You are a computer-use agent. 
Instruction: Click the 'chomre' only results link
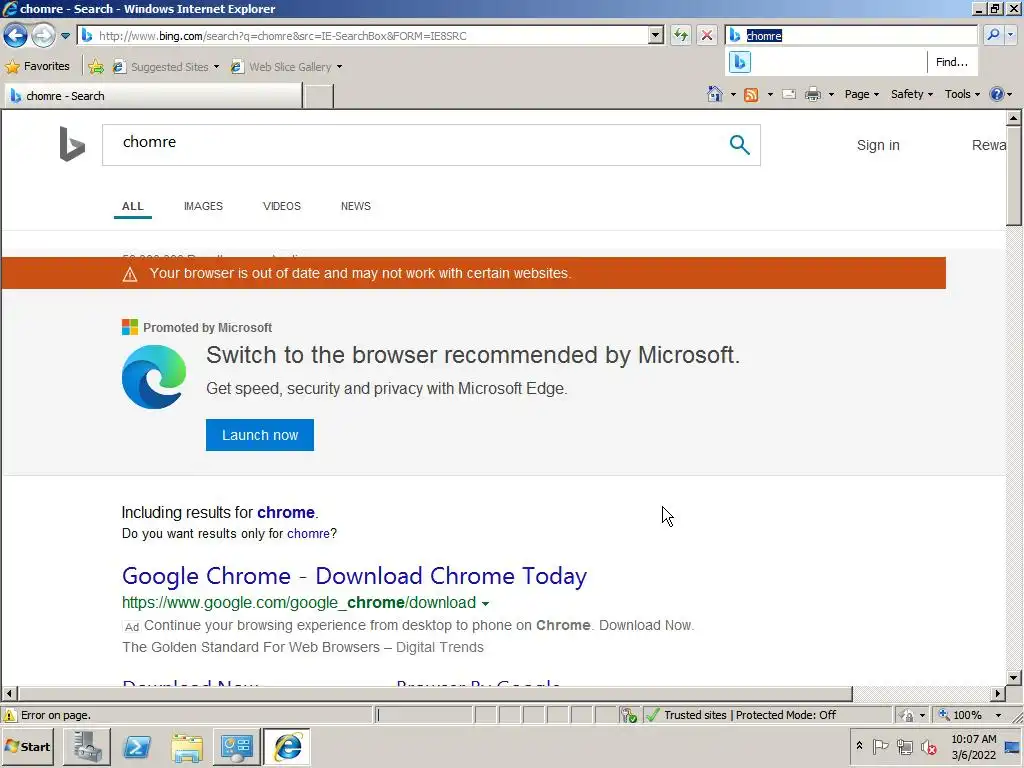click(308, 534)
